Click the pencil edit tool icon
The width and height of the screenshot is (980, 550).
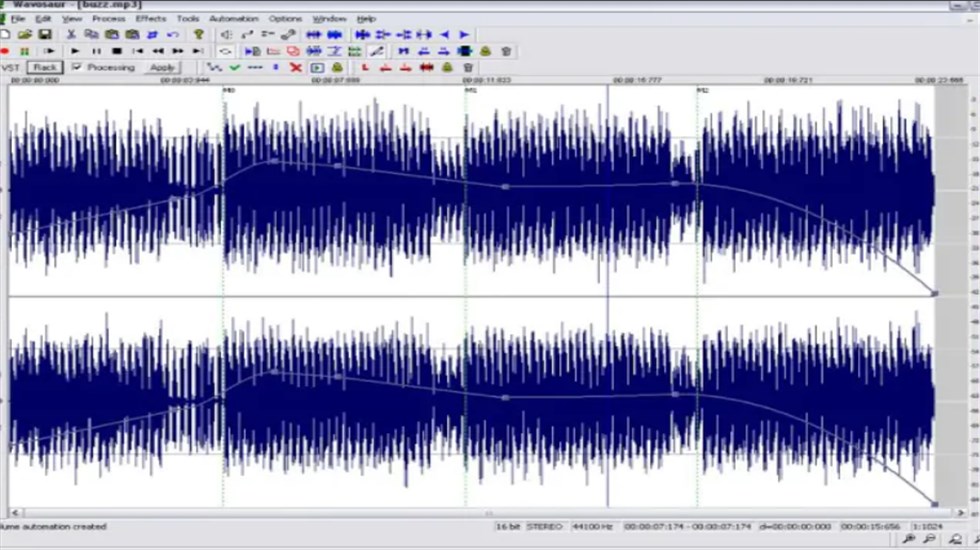pos(377,51)
